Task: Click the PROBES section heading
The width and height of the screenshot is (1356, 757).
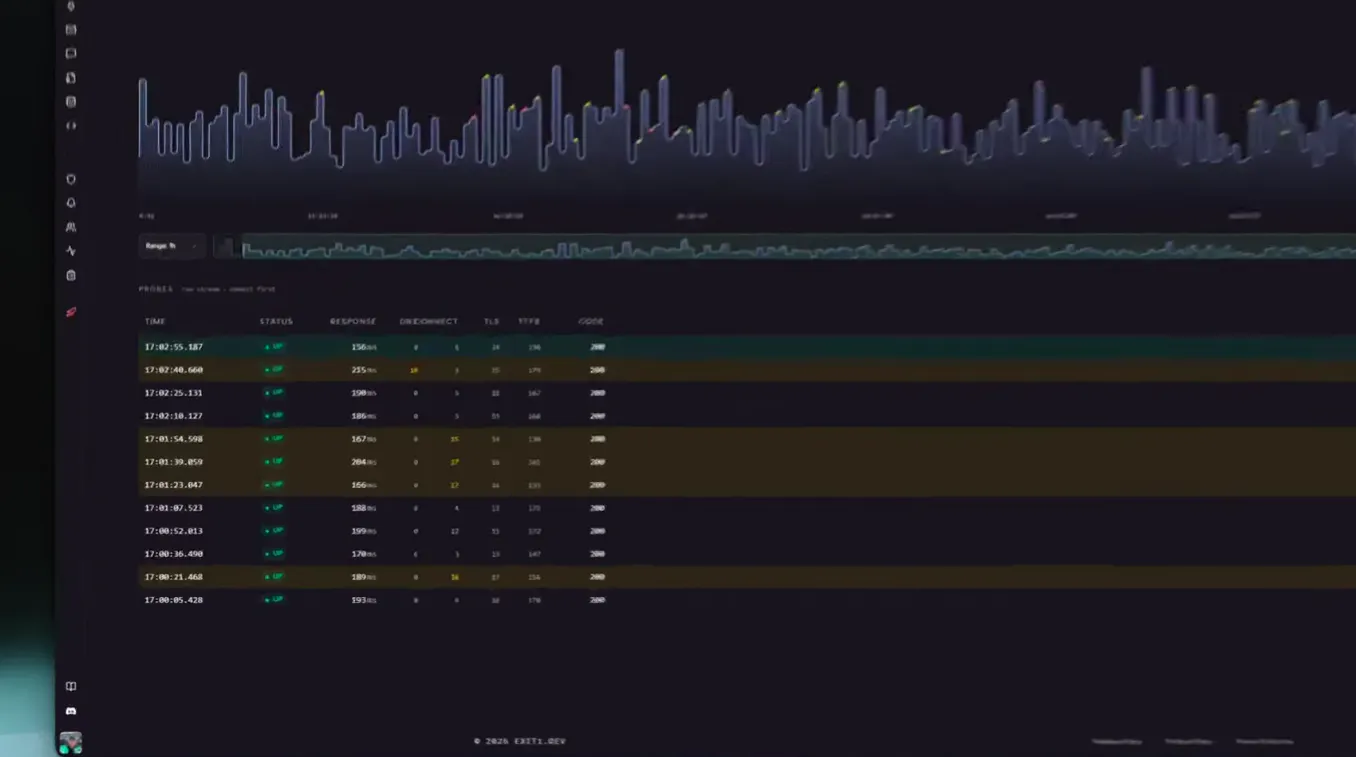Action: pos(156,289)
